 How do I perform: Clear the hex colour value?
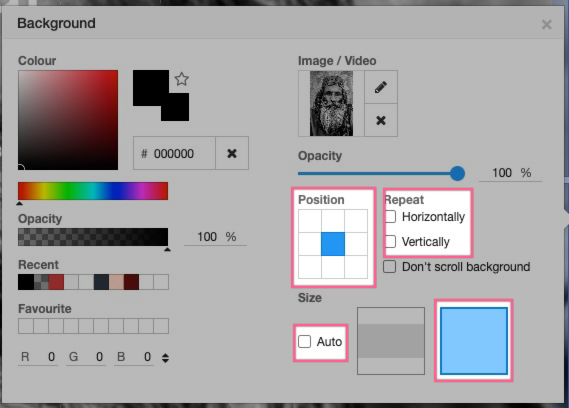(232, 153)
